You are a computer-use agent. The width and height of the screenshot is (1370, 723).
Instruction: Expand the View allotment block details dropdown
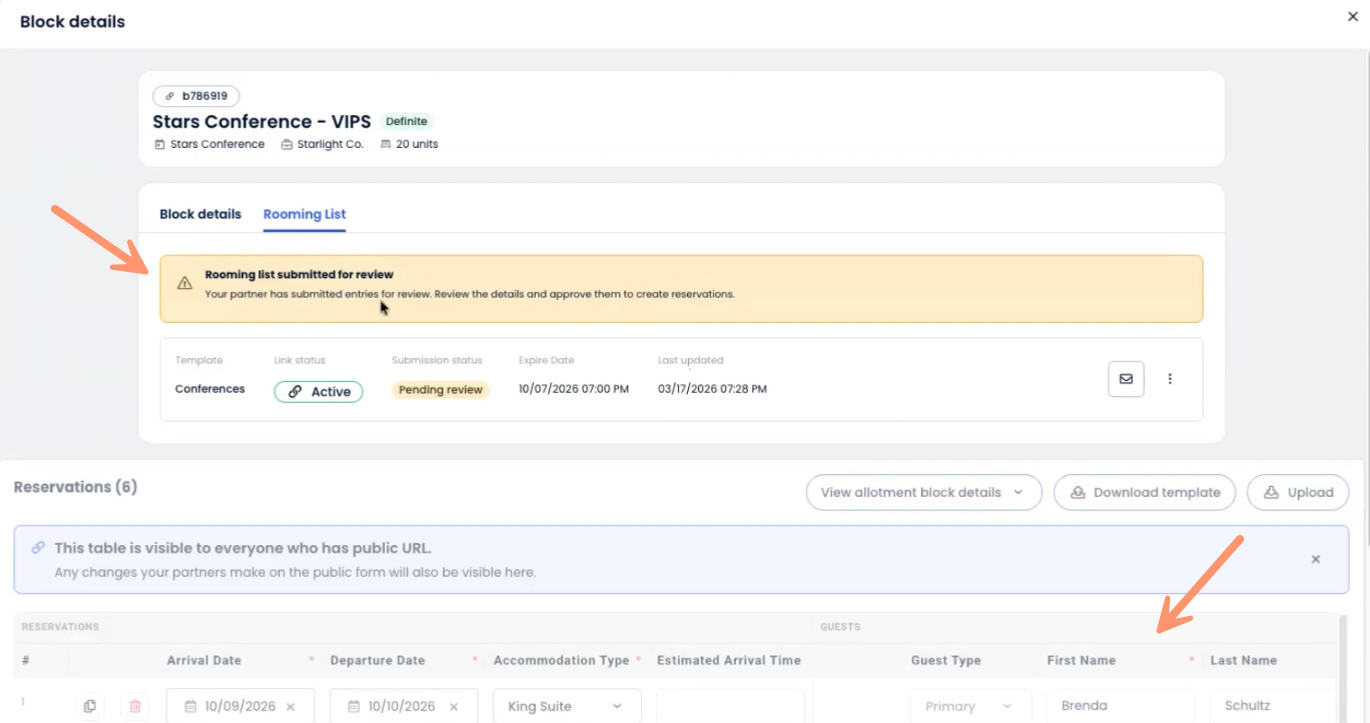[922, 492]
